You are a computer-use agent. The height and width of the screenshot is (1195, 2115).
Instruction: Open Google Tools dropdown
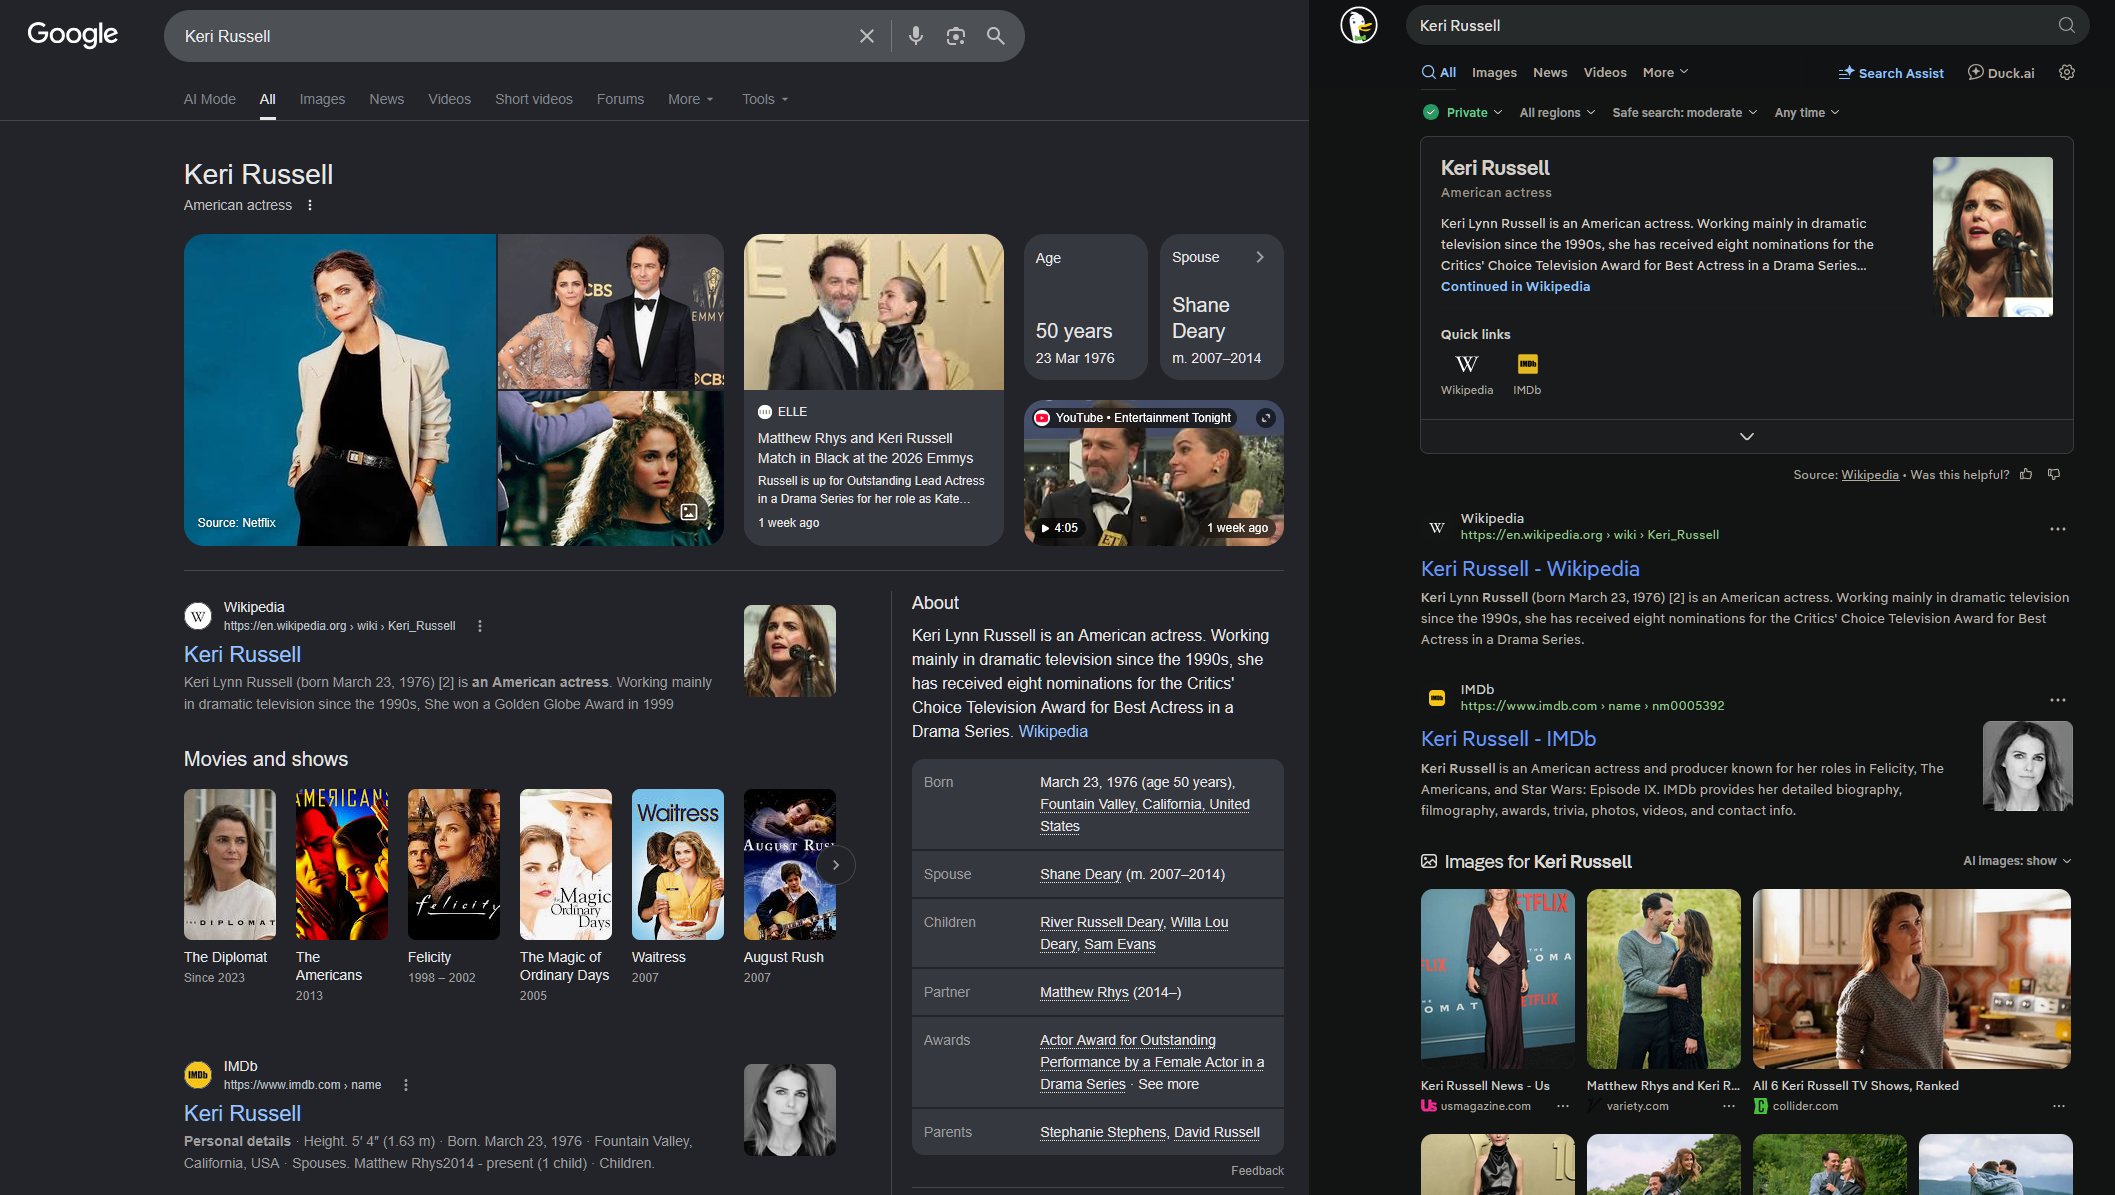coord(765,99)
